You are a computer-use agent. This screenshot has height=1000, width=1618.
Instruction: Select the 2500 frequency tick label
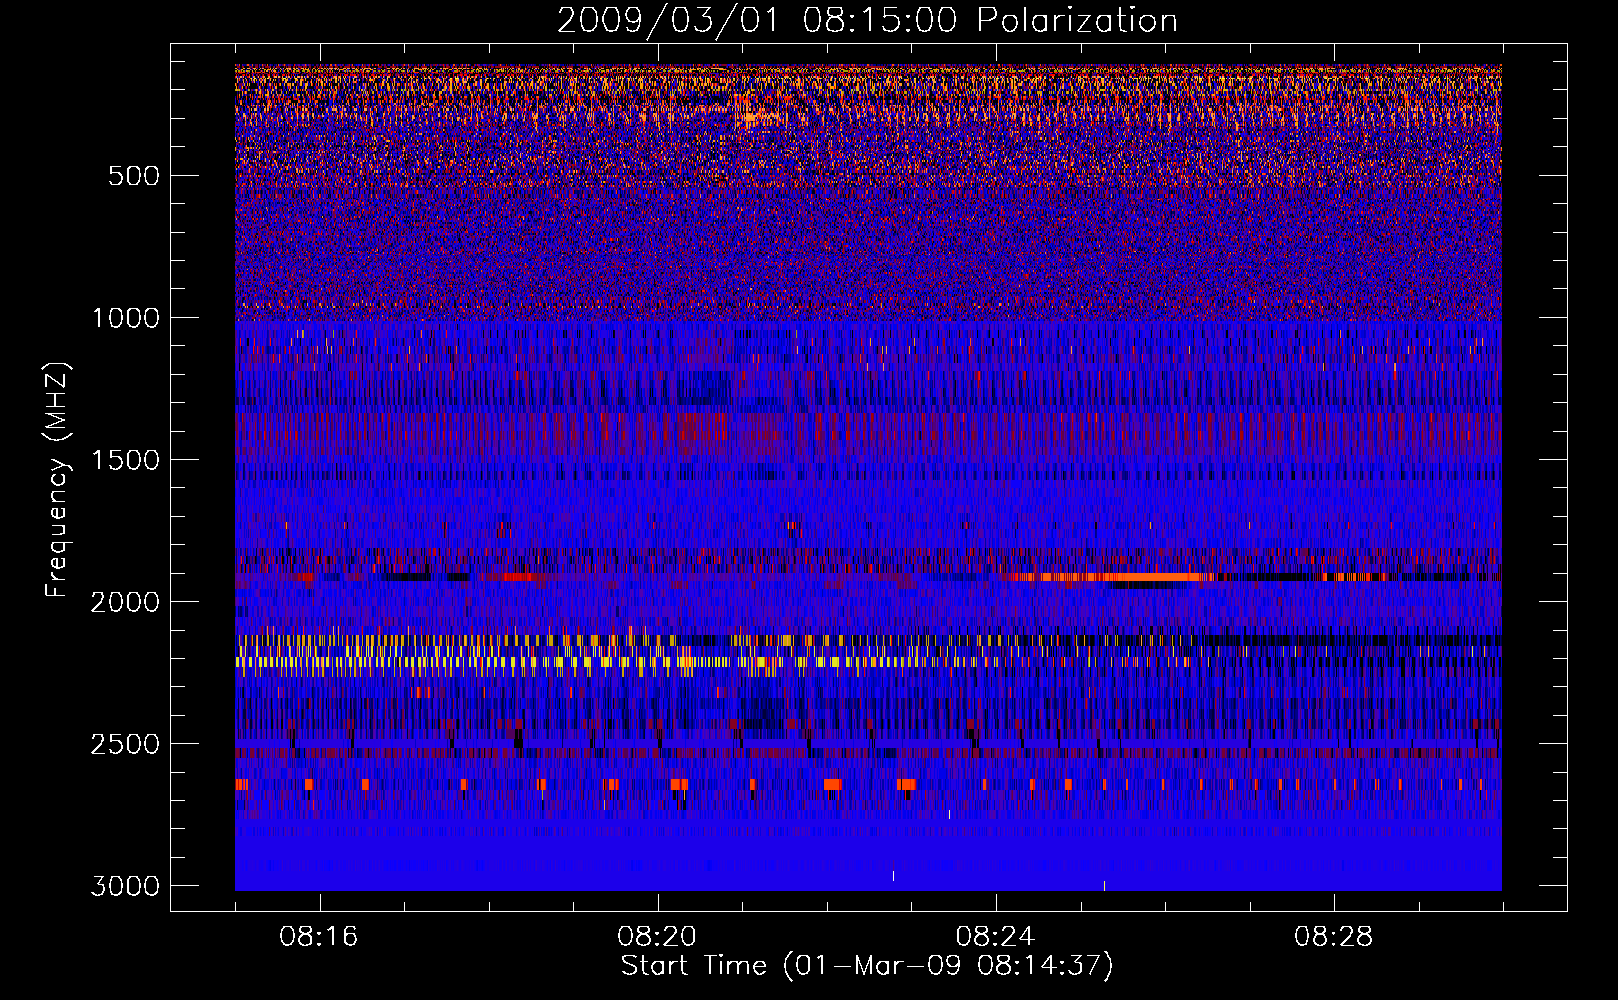pos(125,744)
